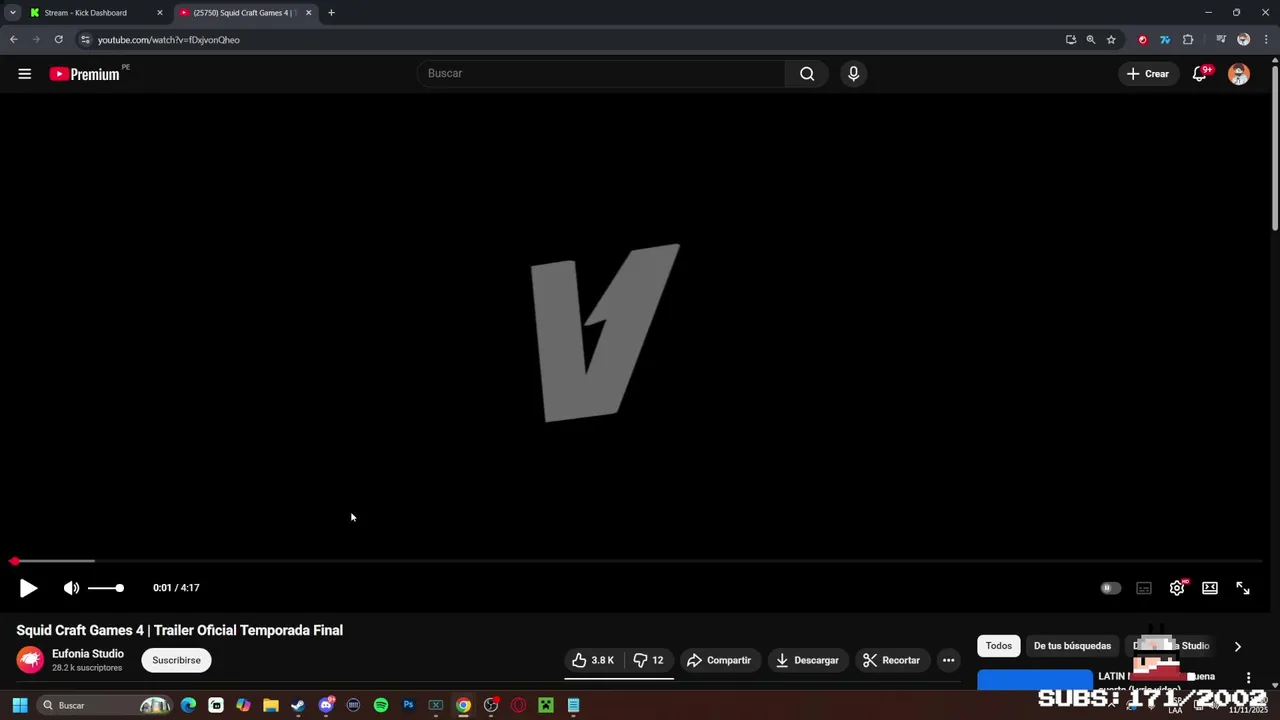Select the Squid Craft Games 4 browser tab
The width and height of the screenshot is (1280, 720).
[x=244, y=13]
